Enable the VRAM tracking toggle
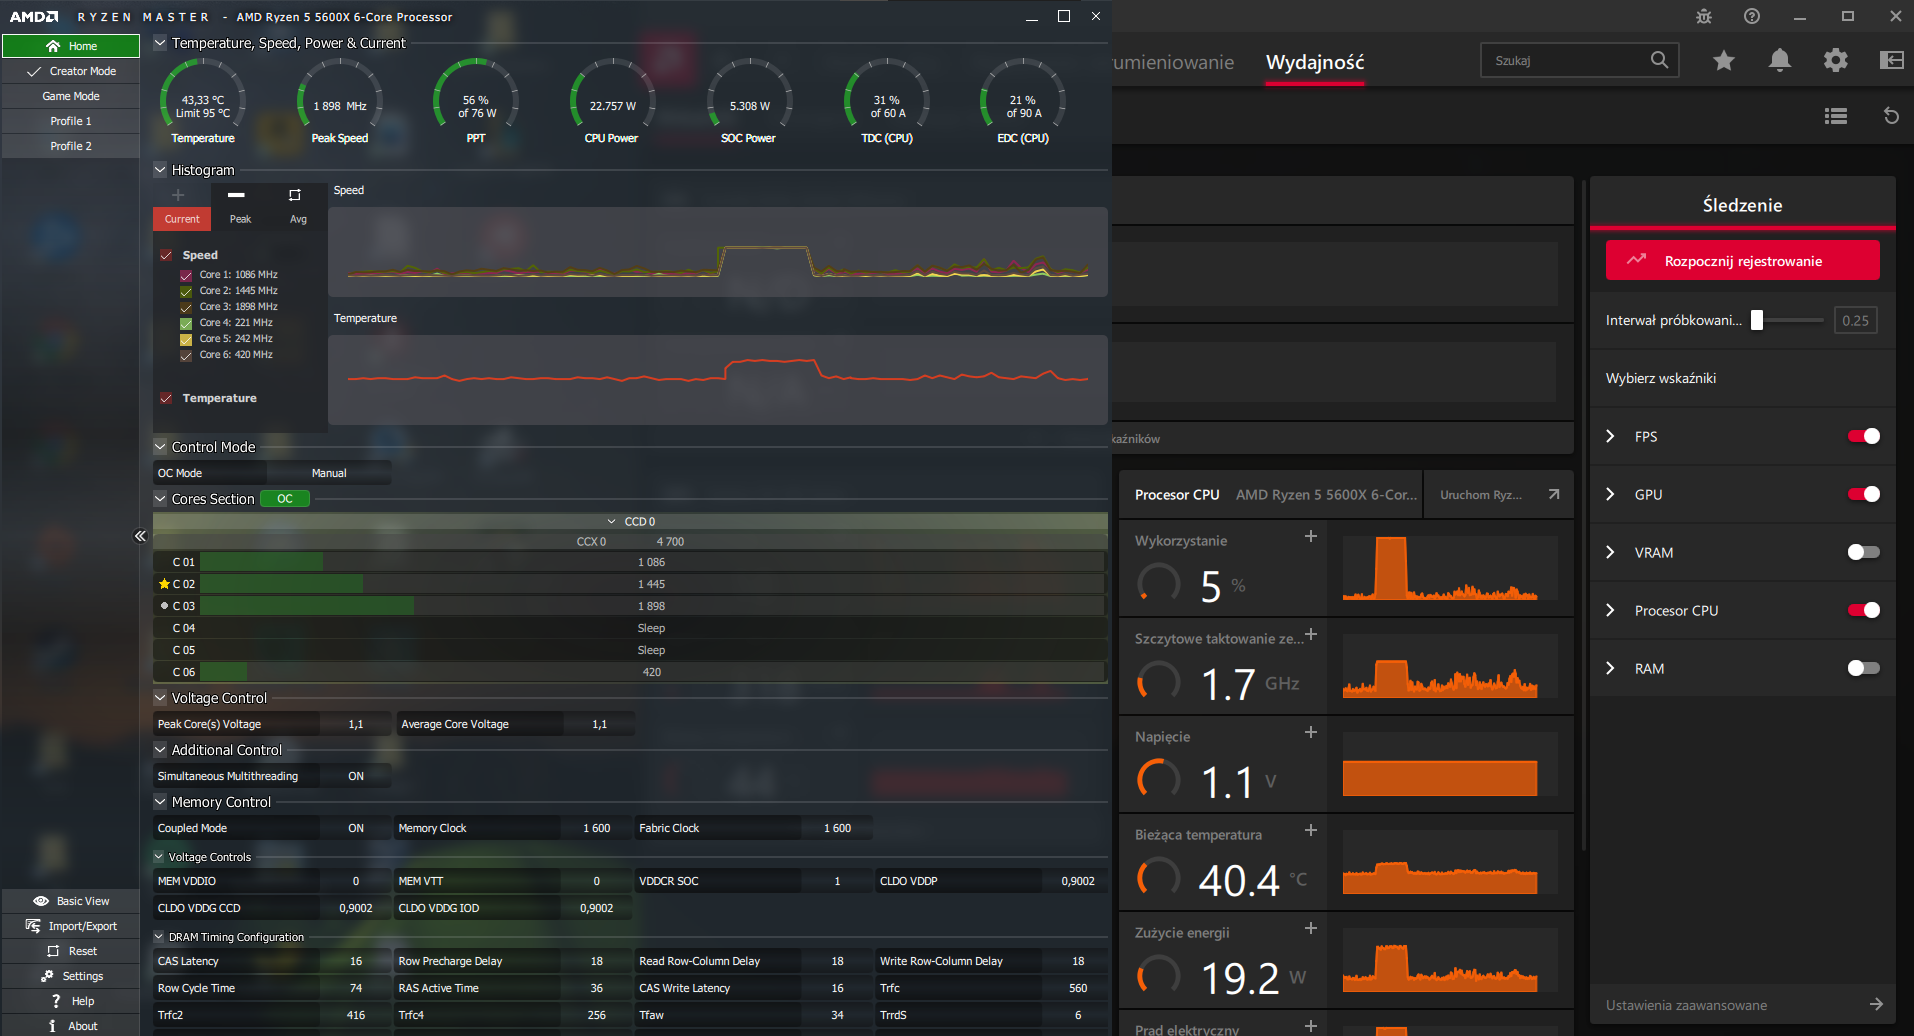 click(x=1863, y=552)
